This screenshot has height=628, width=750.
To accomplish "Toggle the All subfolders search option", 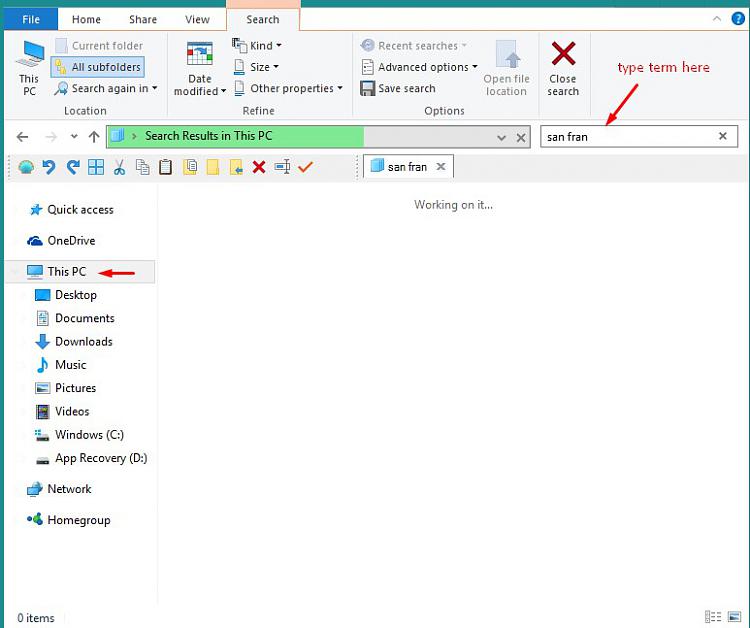I will click(98, 67).
